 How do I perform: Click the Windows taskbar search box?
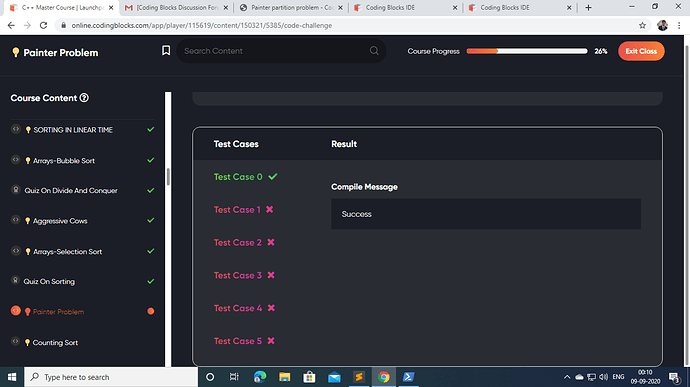111,377
